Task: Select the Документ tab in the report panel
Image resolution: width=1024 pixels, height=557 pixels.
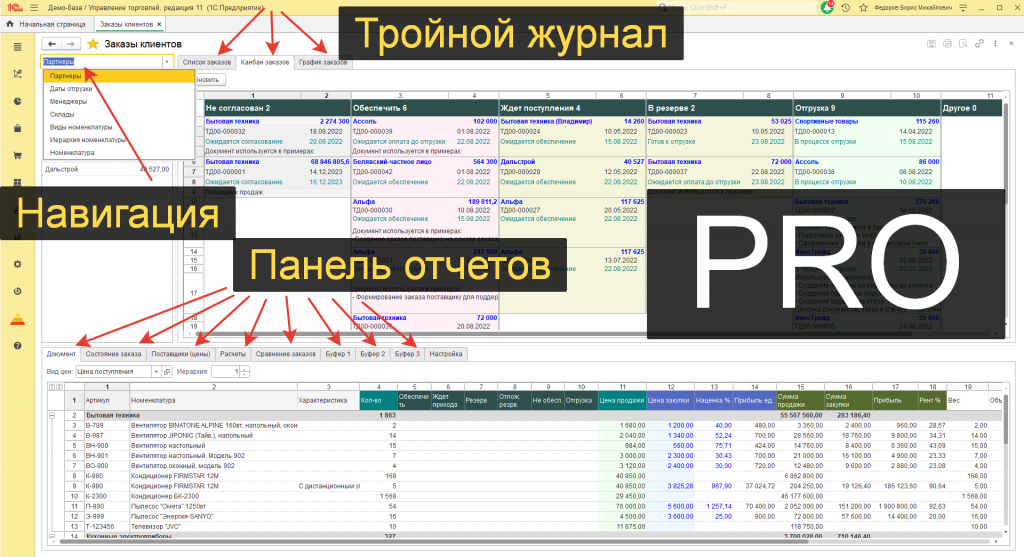Action: pyautogui.click(x=61, y=354)
